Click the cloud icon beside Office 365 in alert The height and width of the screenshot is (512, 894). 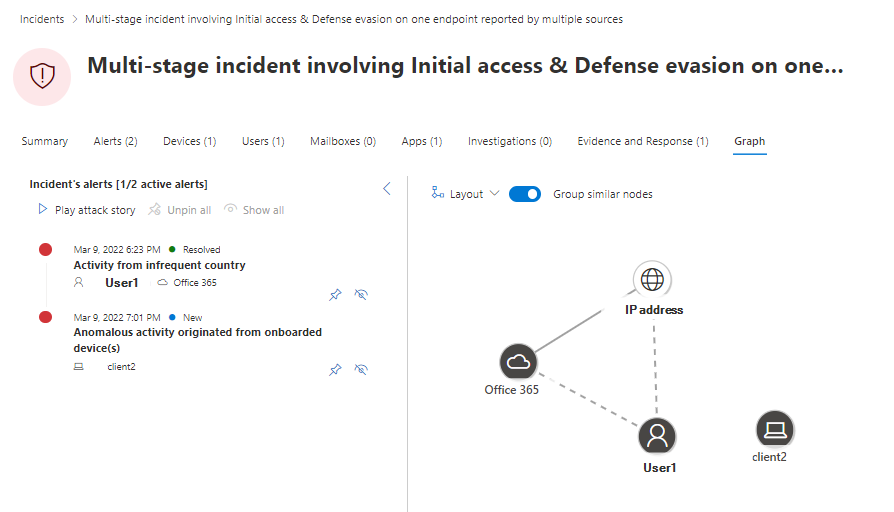pos(162,282)
